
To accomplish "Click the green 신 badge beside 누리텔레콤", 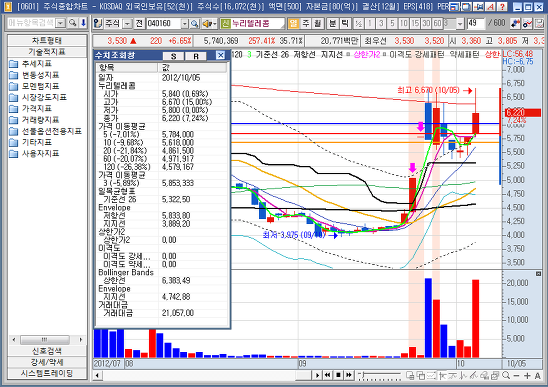I will click(226, 23).
